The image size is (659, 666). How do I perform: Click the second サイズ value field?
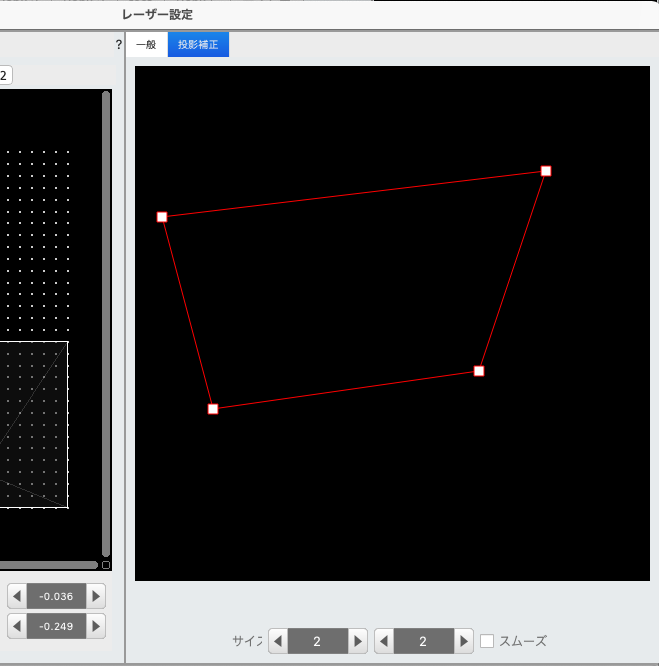tap(423, 641)
